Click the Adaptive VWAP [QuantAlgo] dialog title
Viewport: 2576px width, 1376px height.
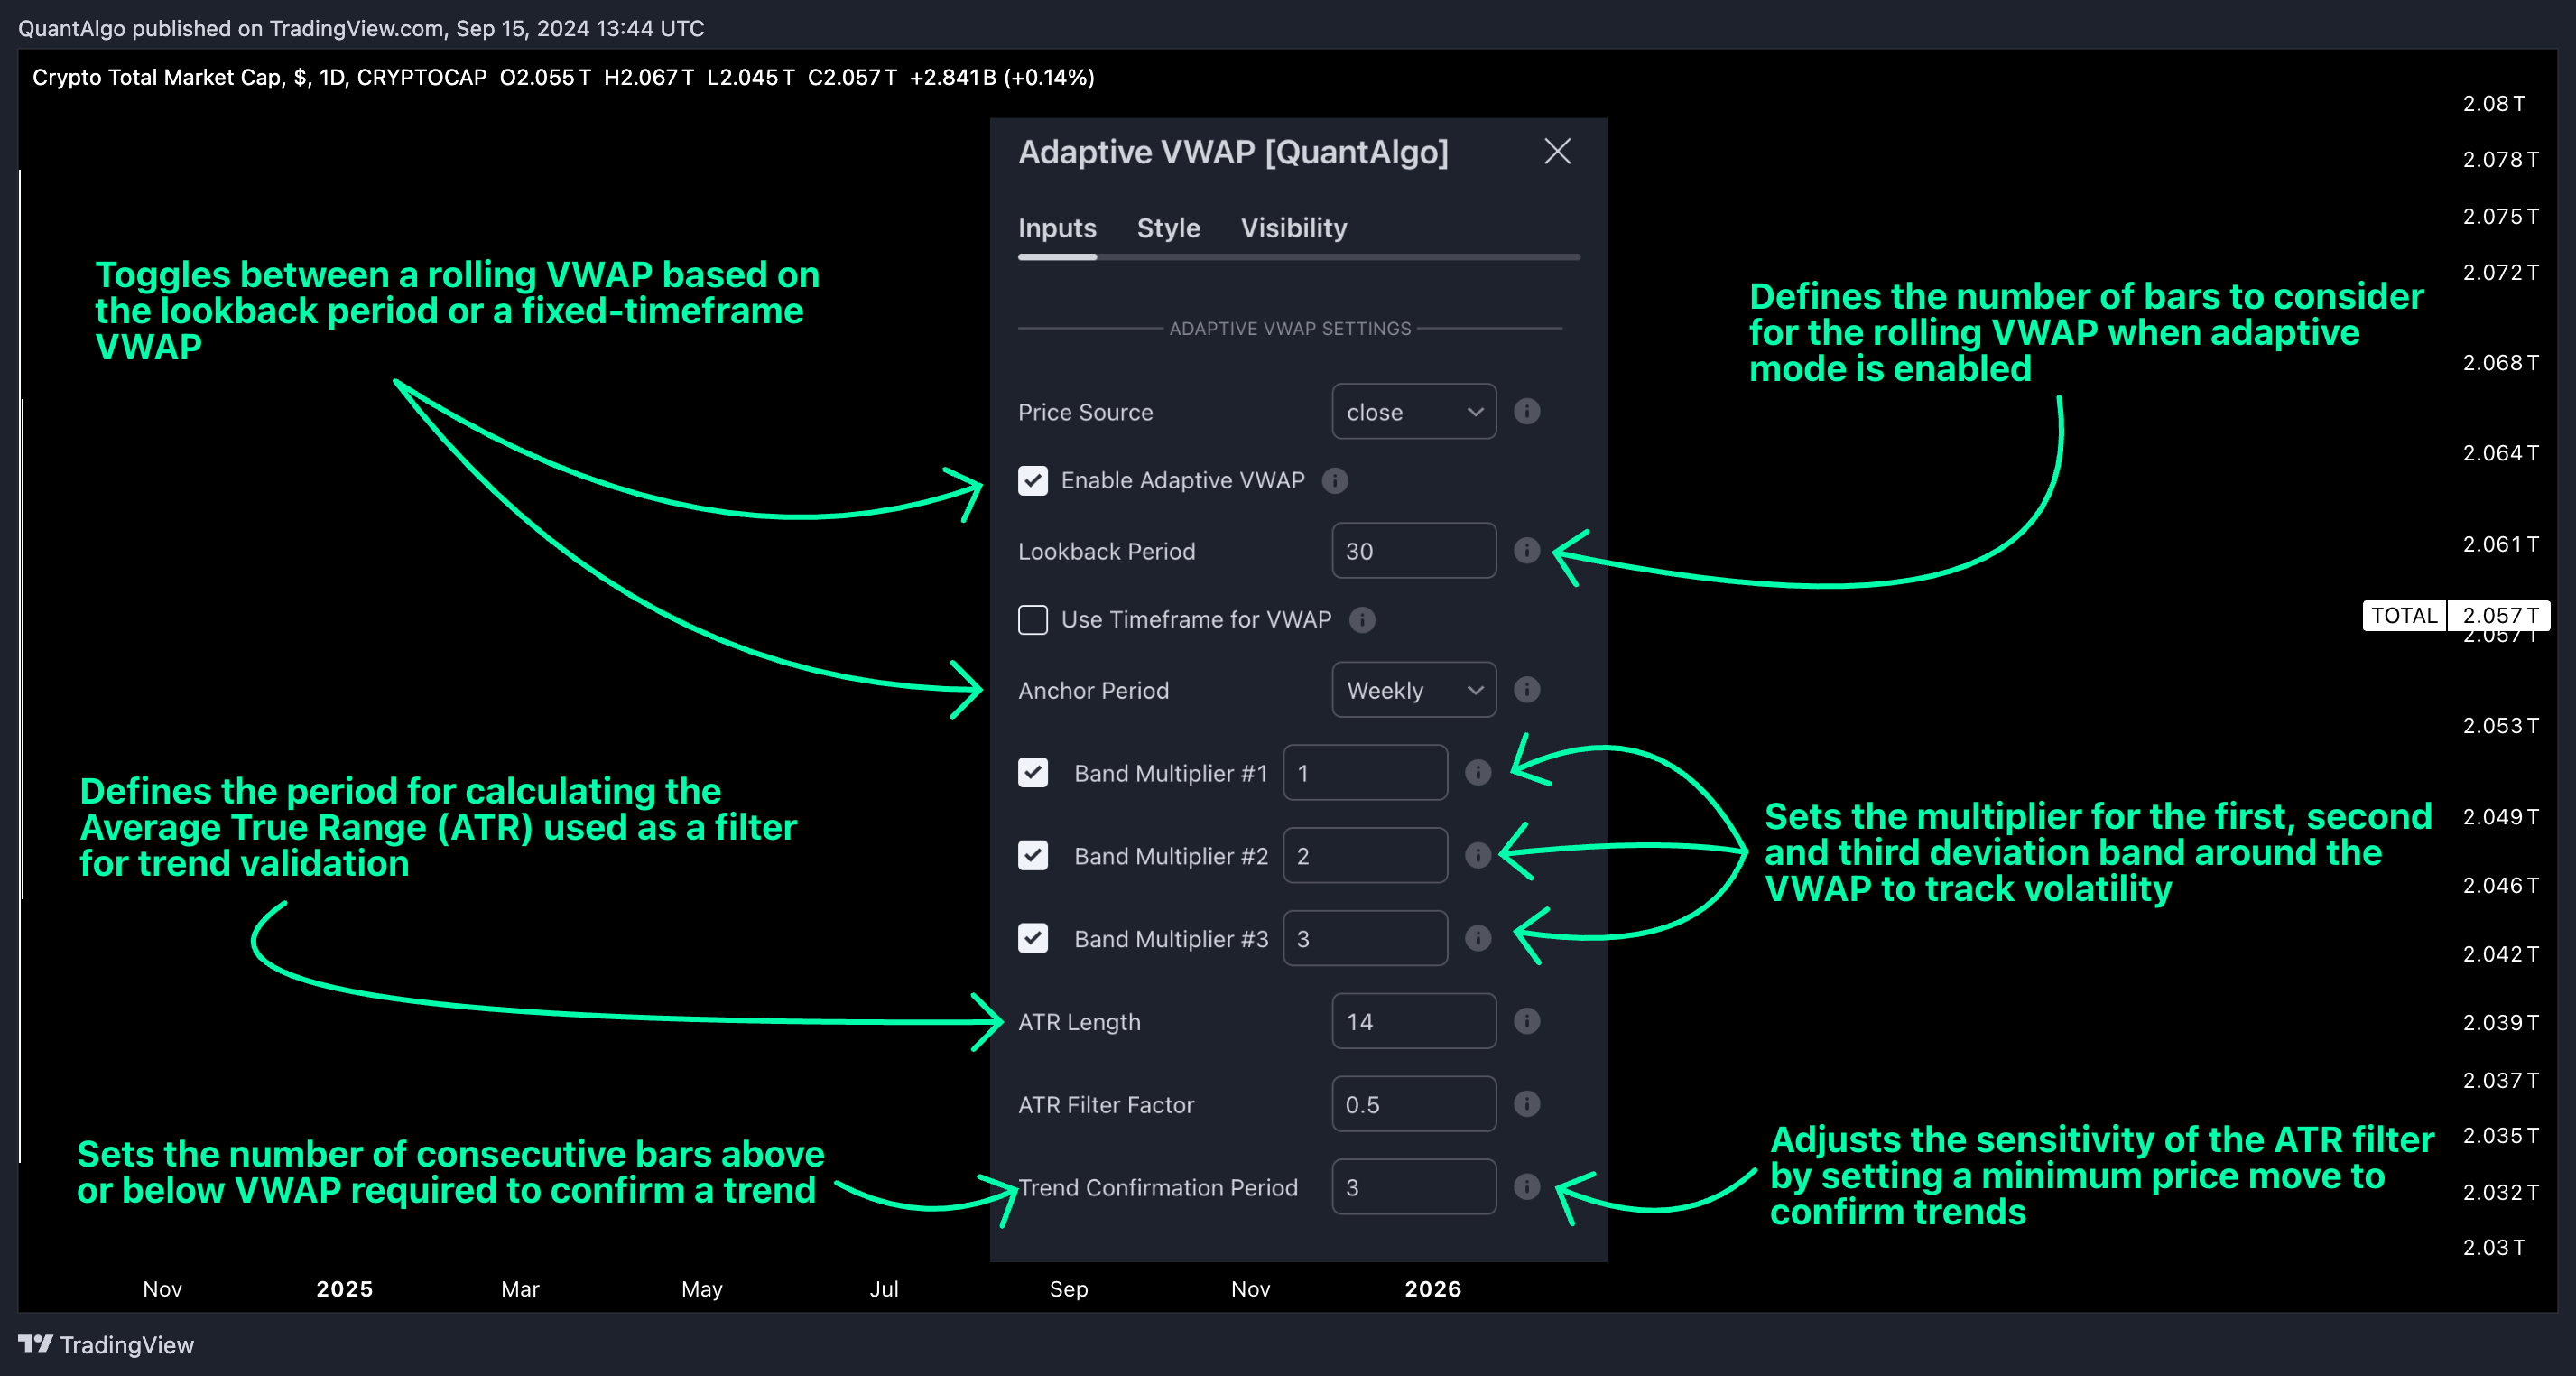pyautogui.click(x=1233, y=152)
